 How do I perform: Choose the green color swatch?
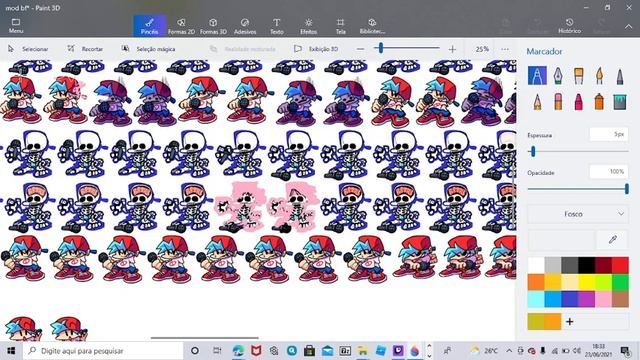pos(620,282)
